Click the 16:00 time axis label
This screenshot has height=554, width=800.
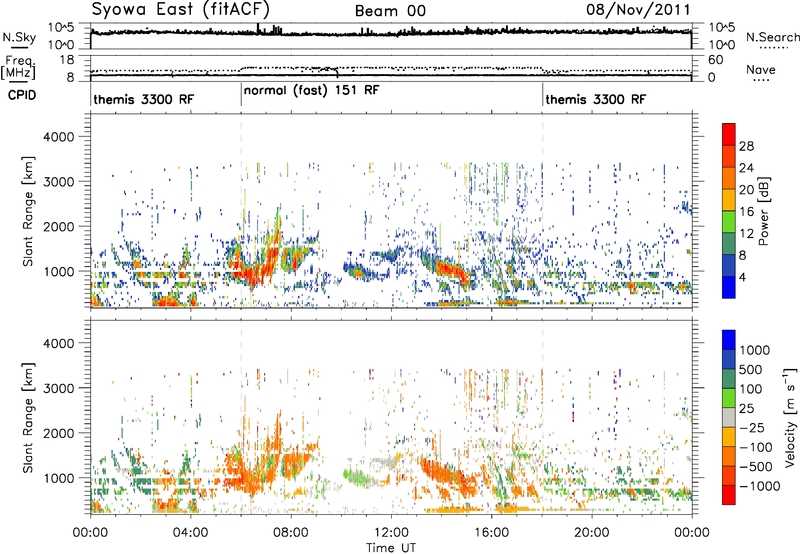[491, 533]
